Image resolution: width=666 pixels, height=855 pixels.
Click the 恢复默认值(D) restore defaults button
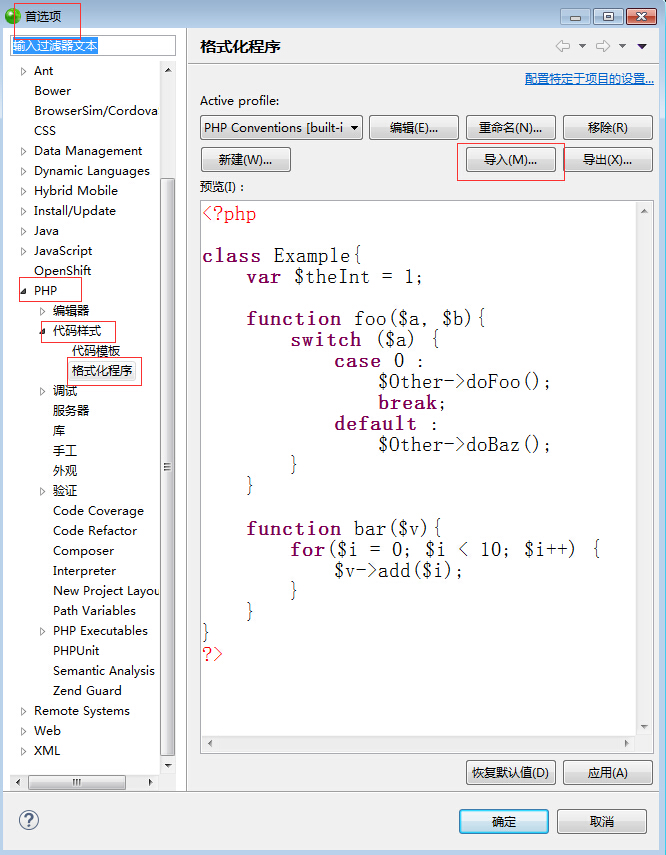pyautogui.click(x=510, y=773)
